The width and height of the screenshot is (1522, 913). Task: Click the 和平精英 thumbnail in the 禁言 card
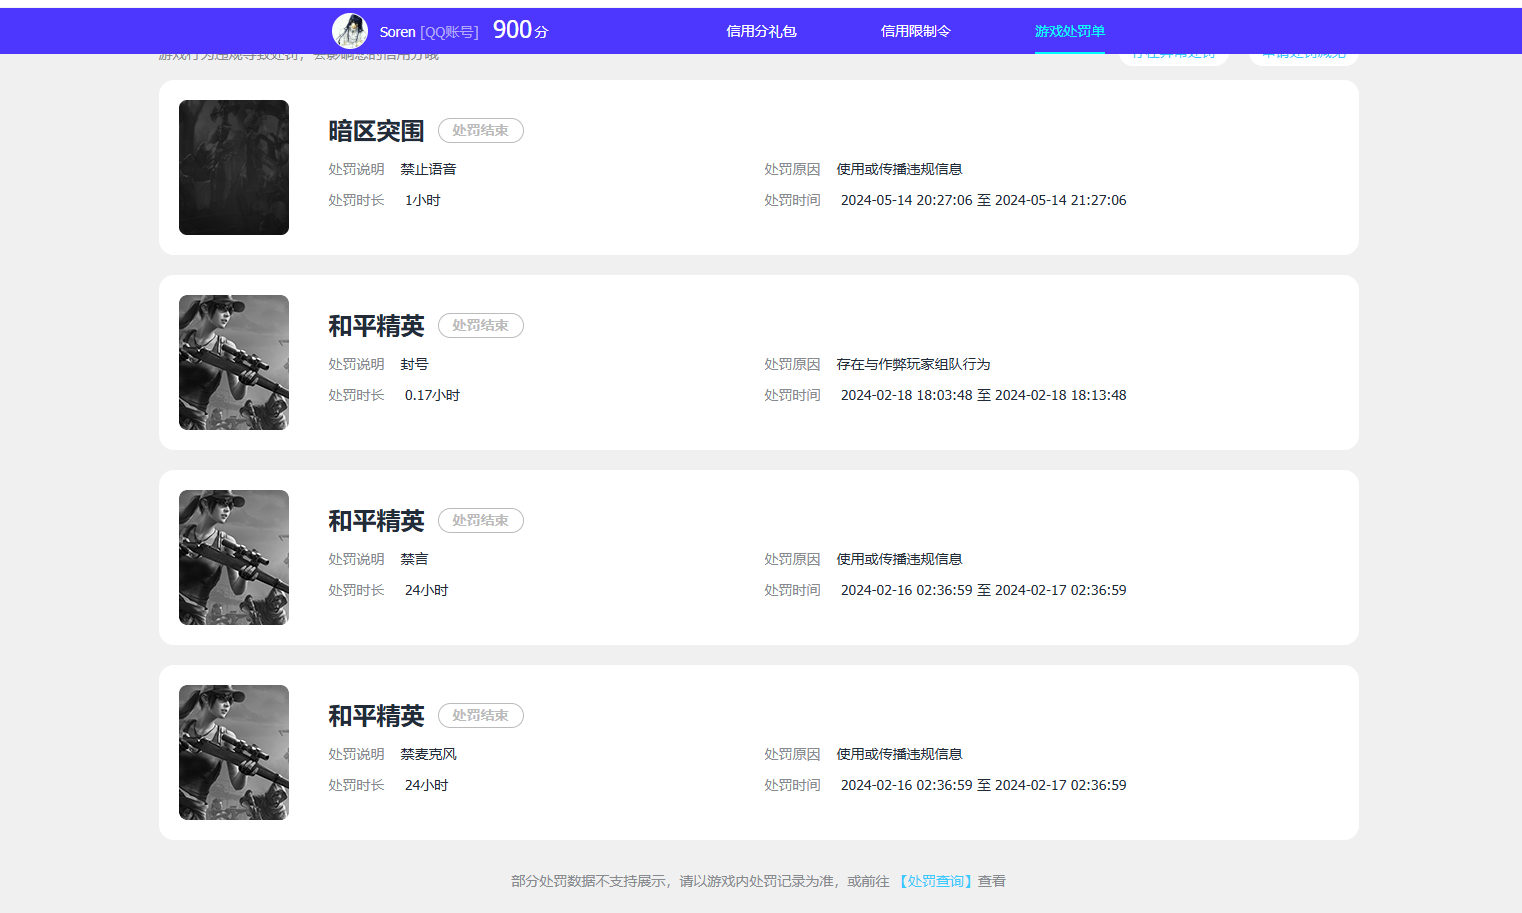point(234,557)
